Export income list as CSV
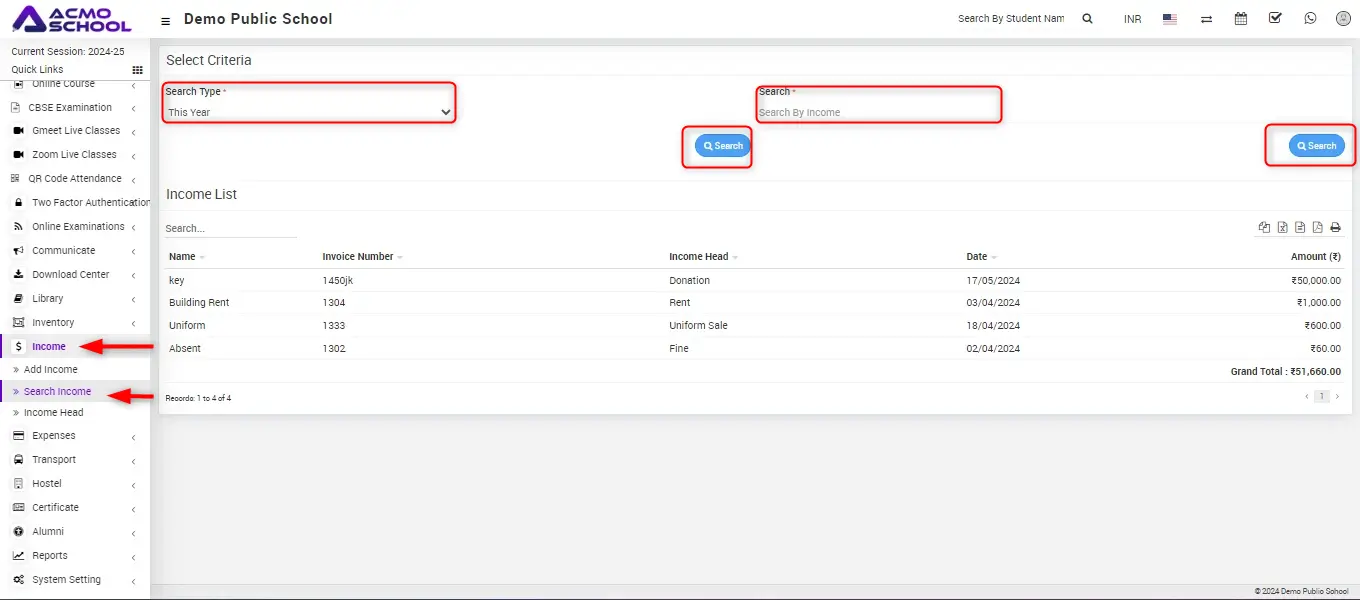1360x600 pixels. coord(1299,228)
